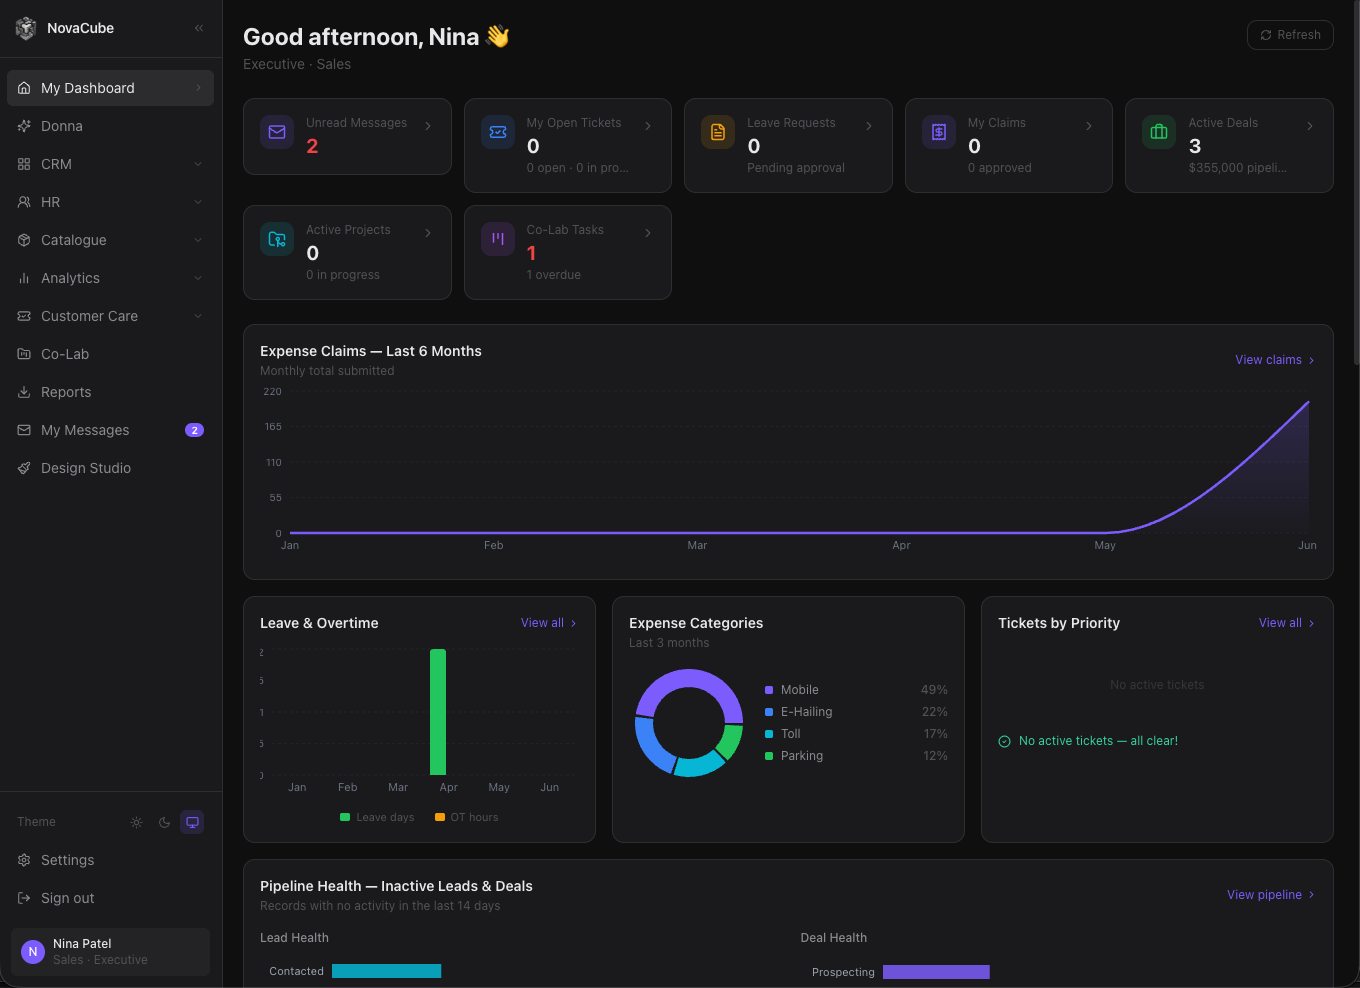Click the Active Deals briefcase icon
This screenshot has height=988, width=1360.
[x=1159, y=132]
